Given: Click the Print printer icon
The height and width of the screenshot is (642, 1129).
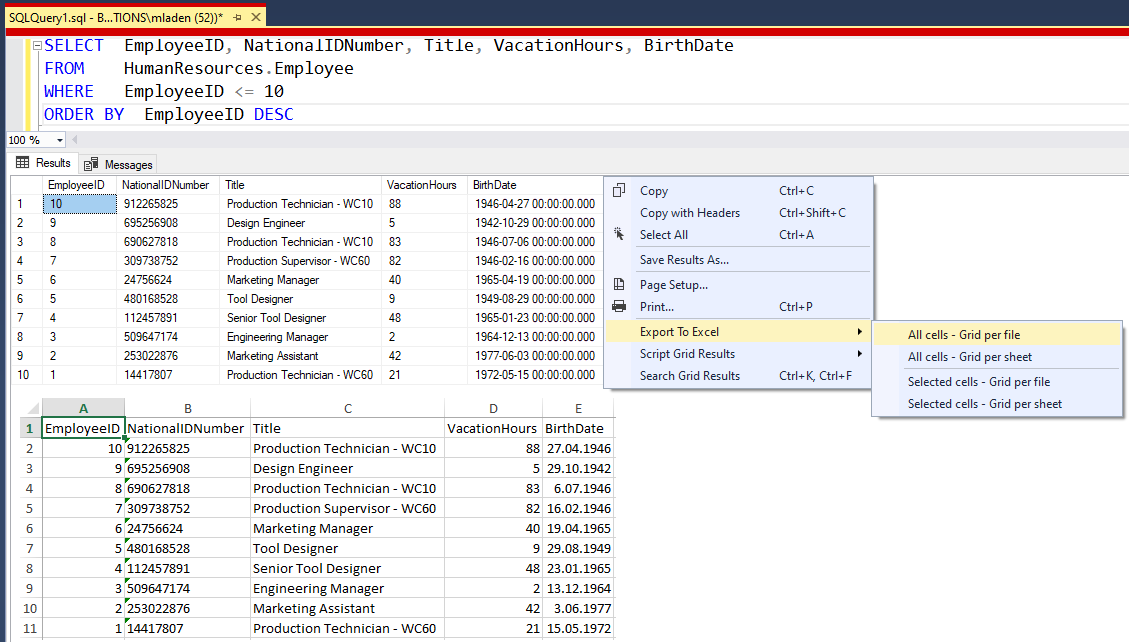Looking at the screenshot, I should click(x=619, y=307).
